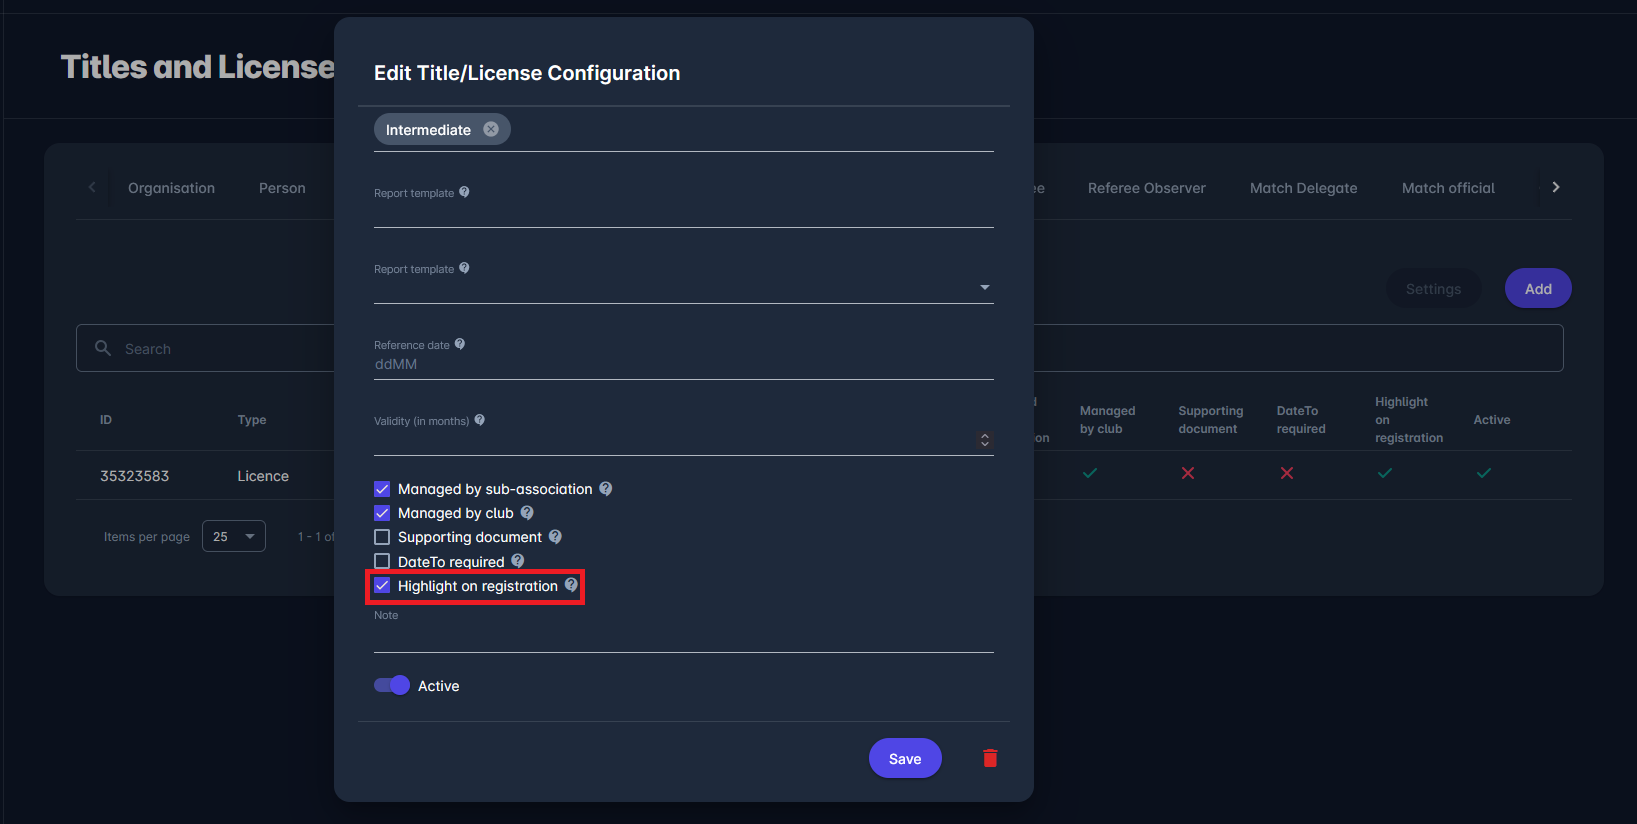Save the title/license configuration
This screenshot has width=1637, height=824.
coord(905,758)
